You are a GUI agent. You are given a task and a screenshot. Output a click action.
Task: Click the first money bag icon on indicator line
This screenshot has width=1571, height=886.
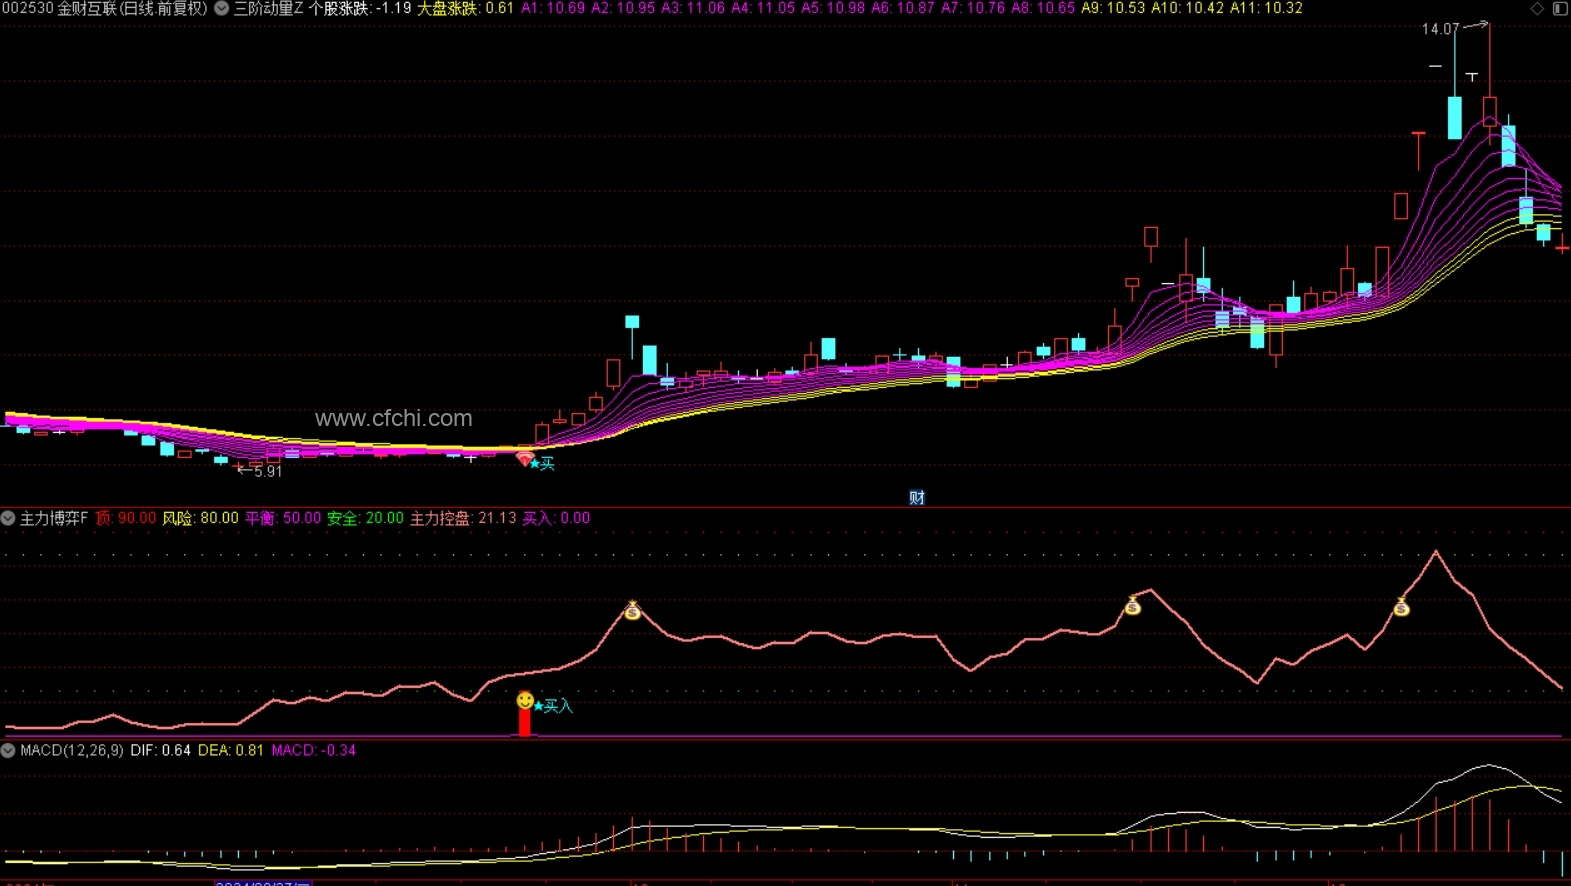point(632,610)
